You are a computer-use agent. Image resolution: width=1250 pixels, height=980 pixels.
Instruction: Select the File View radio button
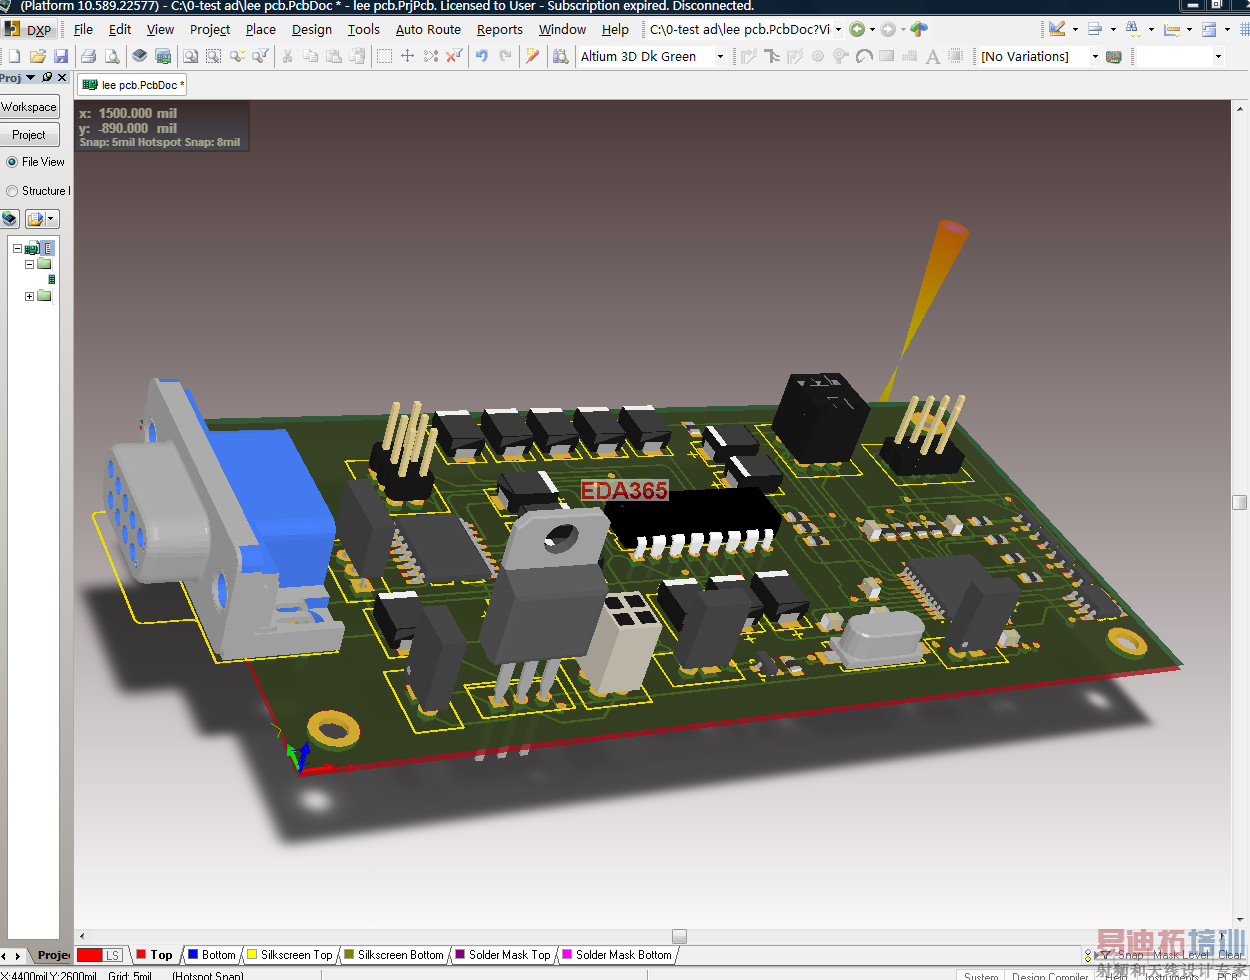(x=13, y=162)
